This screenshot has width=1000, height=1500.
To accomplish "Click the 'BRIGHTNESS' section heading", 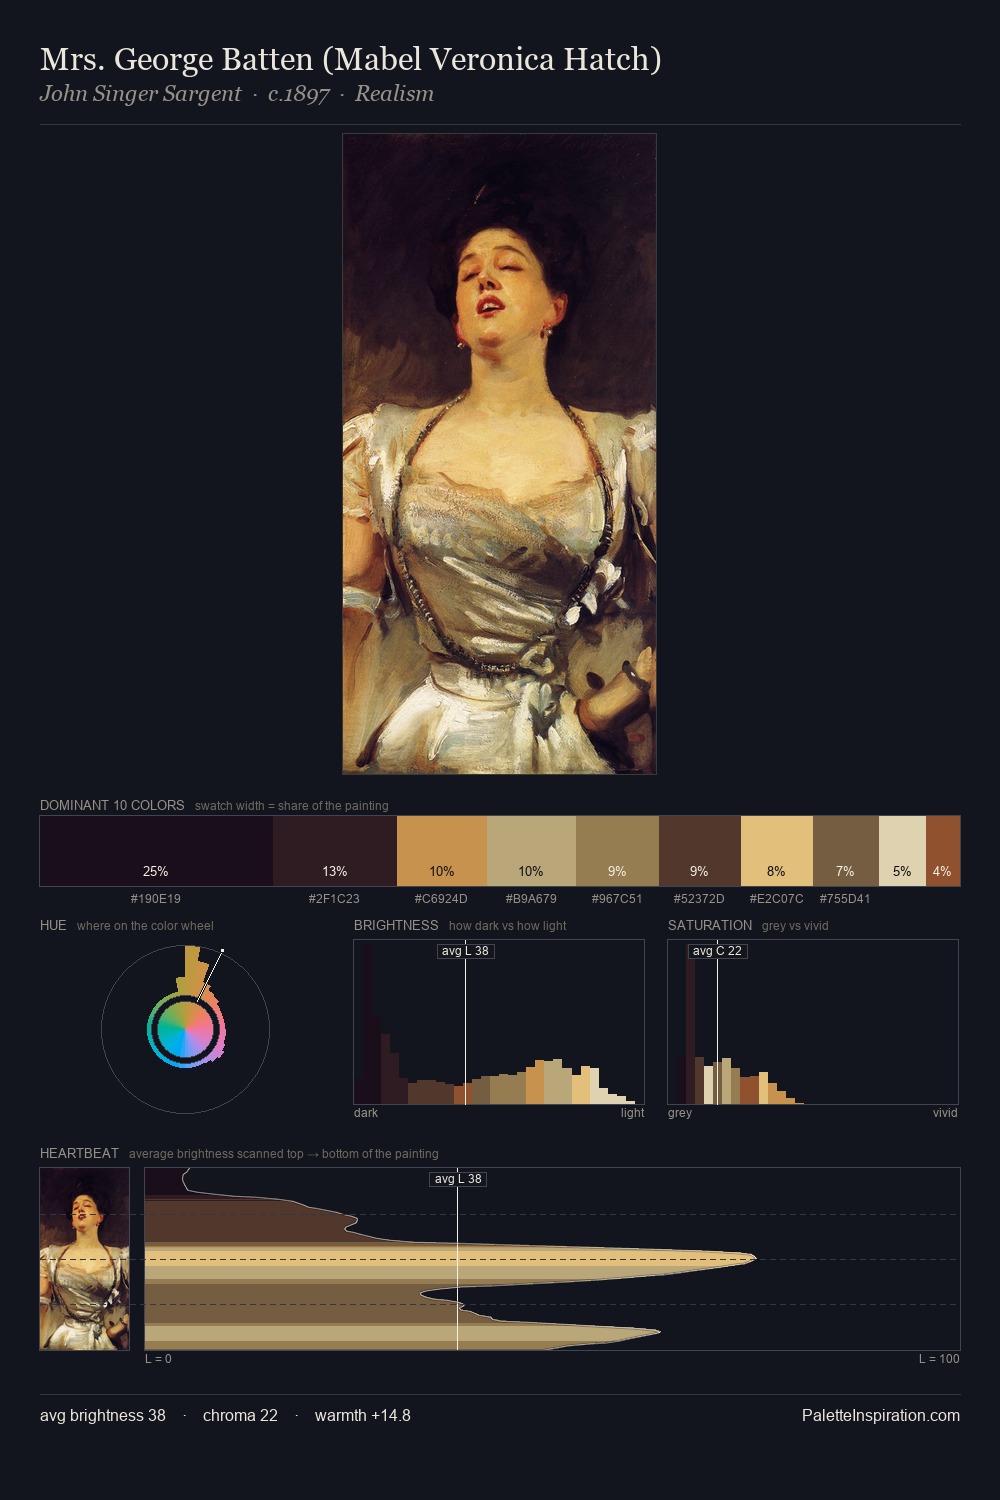I will pos(396,925).
